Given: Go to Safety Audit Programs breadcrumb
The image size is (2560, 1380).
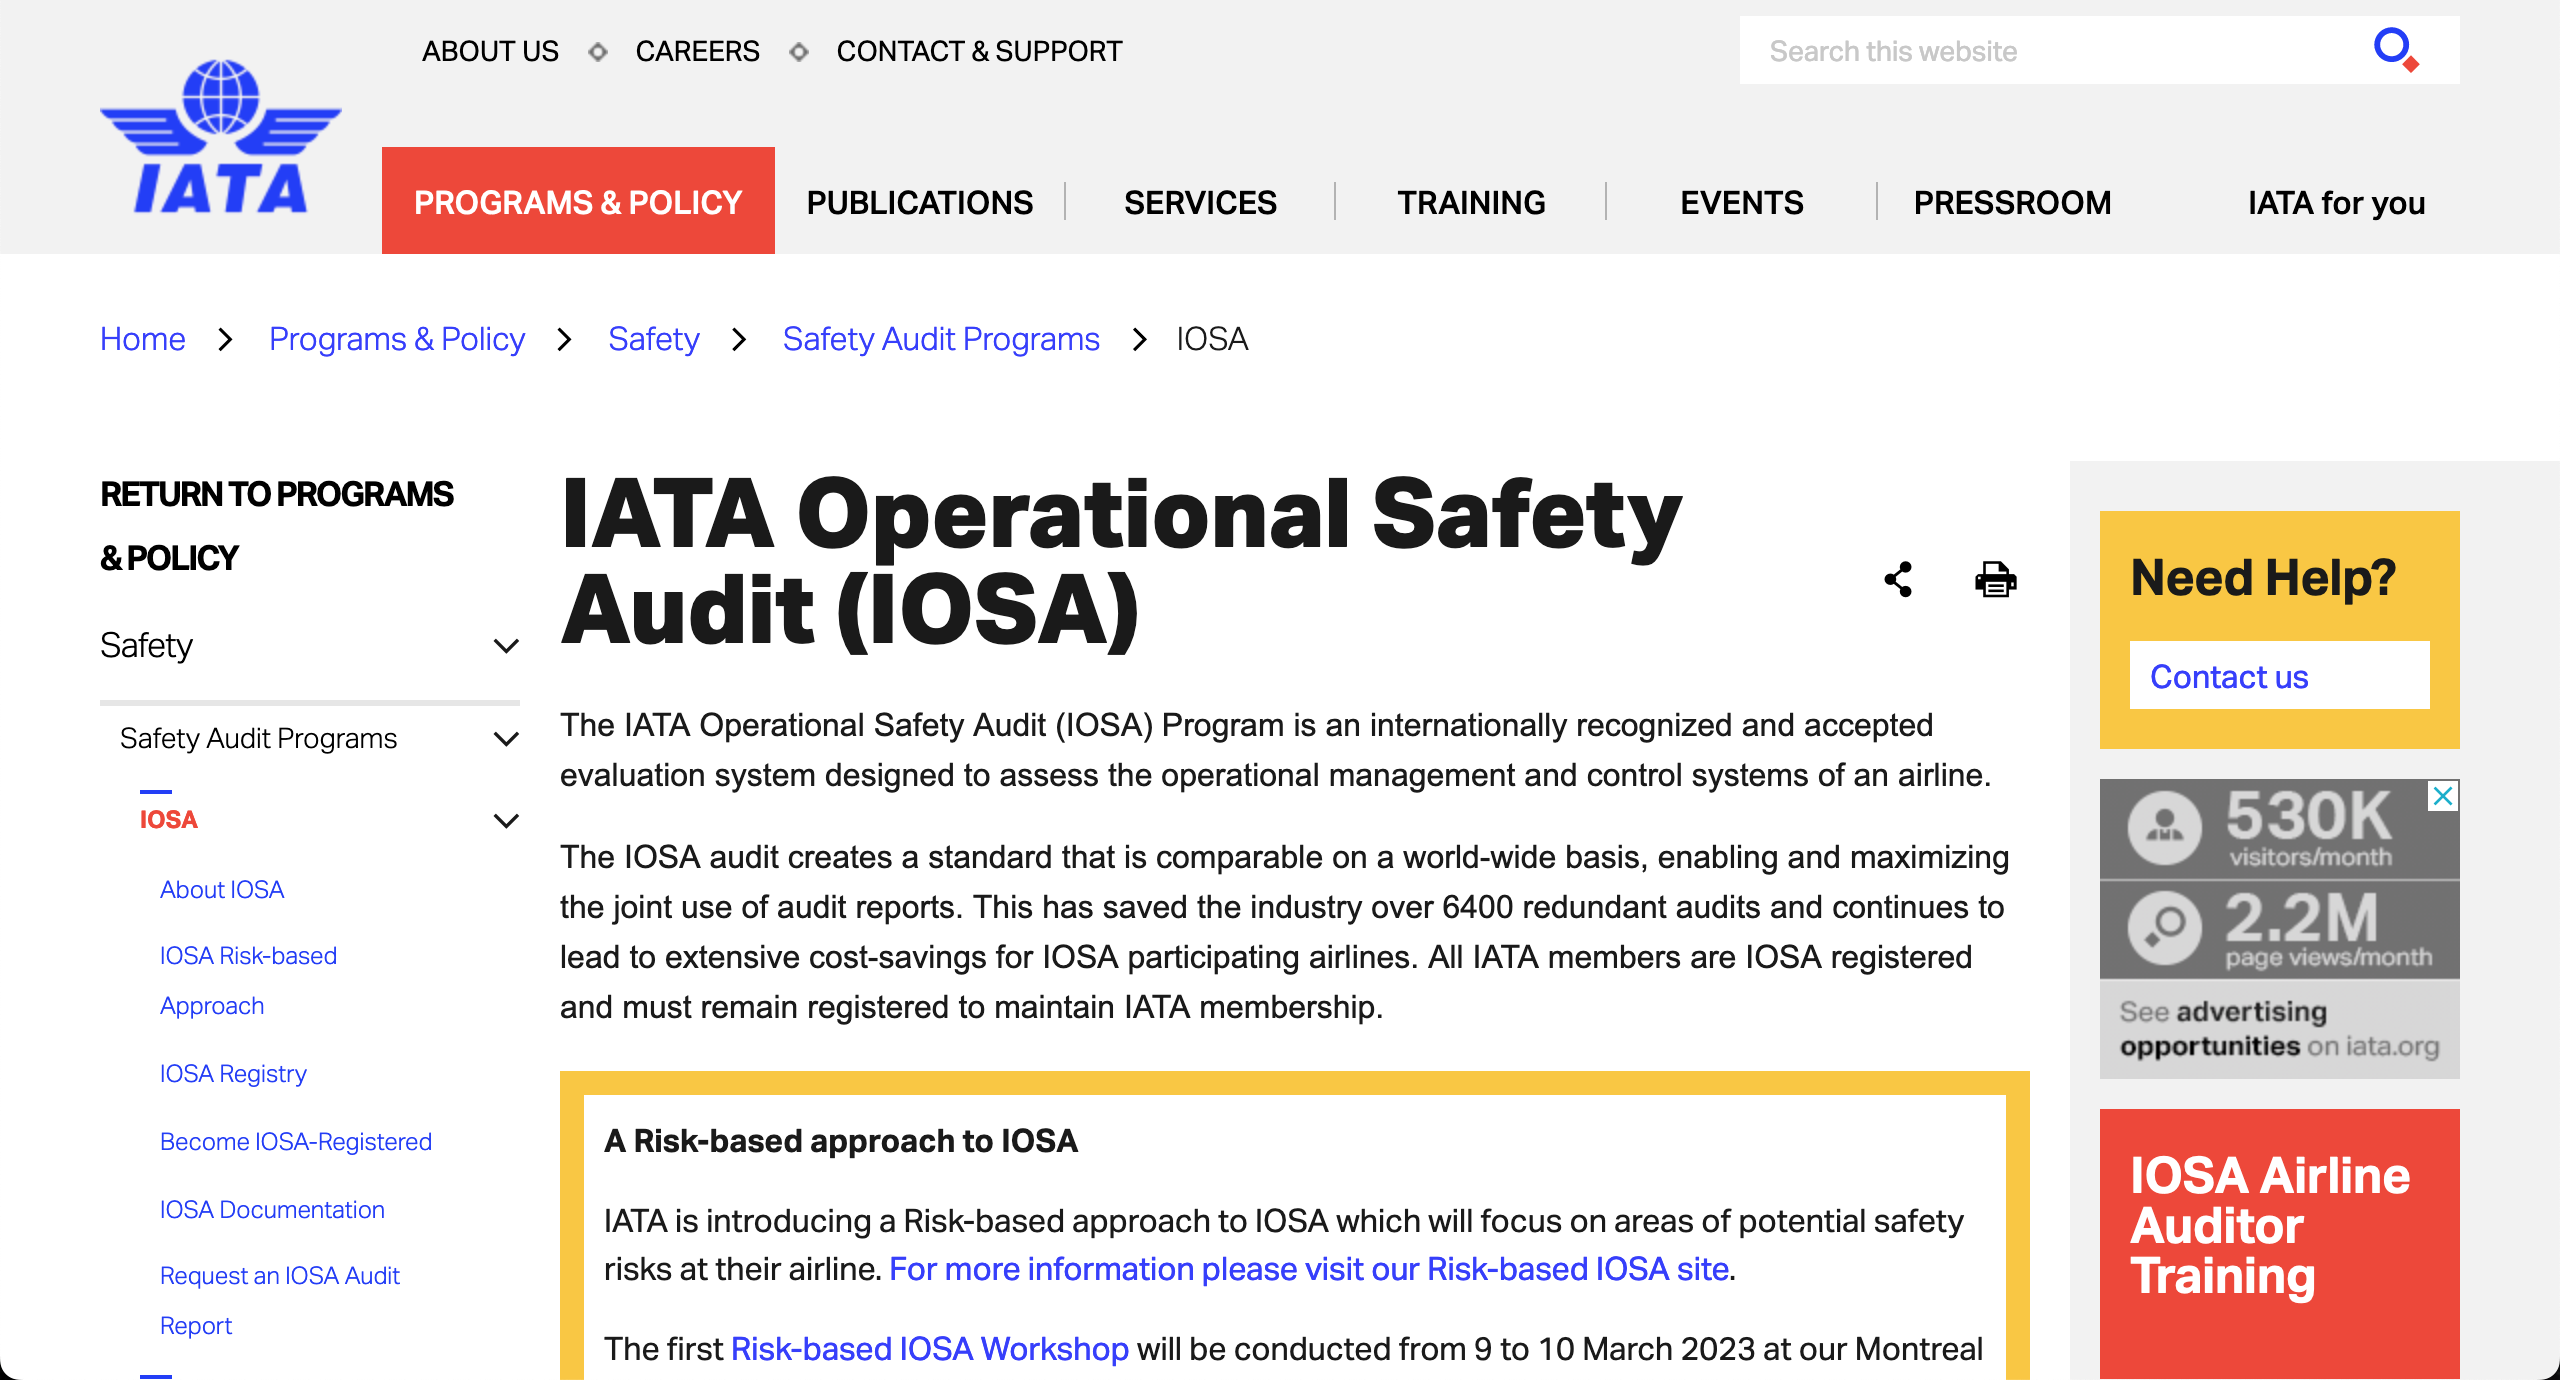Looking at the screenshot, I should [x=940, y=339].
